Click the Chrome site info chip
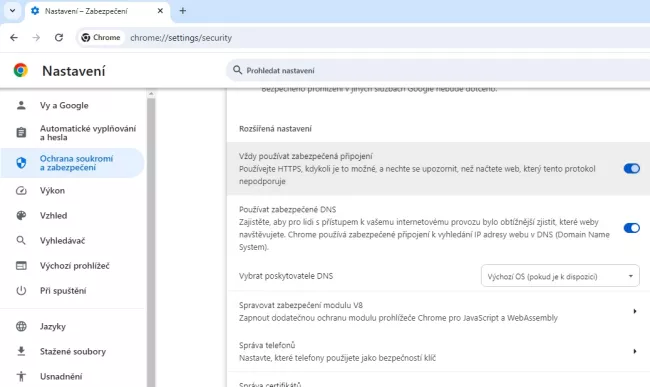 click(101, 38)
